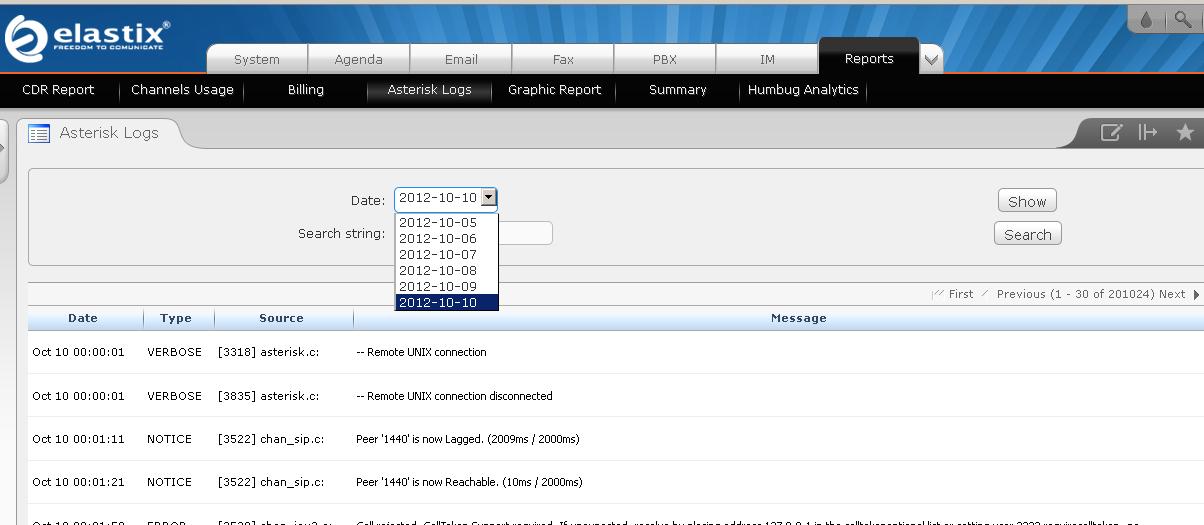Click the Next page arrow icon

(x=1197, y=295)
